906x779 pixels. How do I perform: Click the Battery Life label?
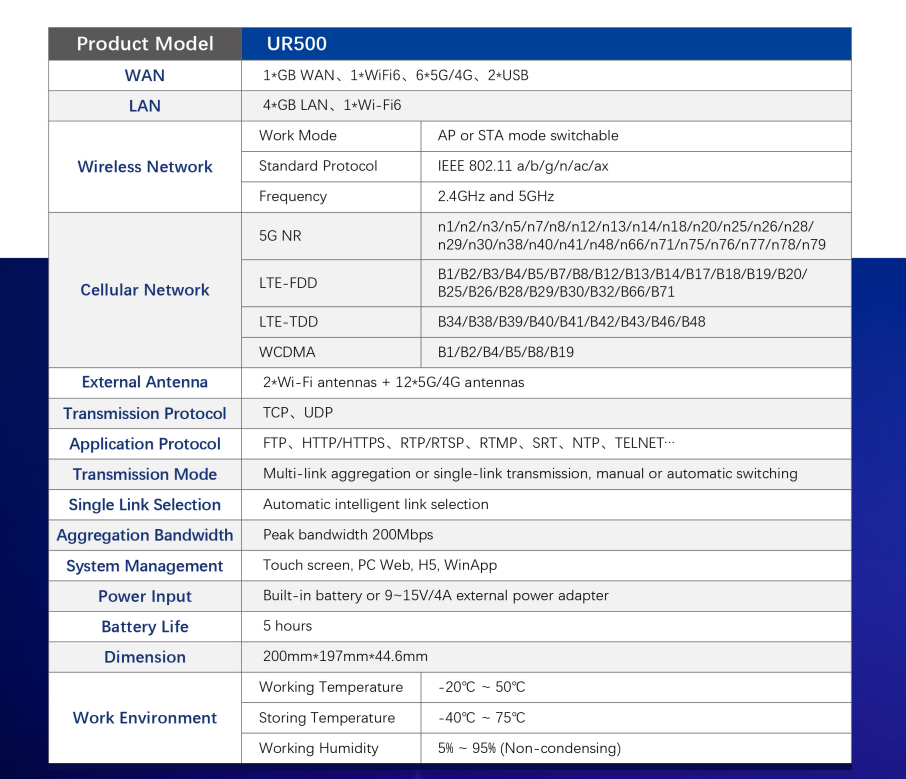(145, 627)
